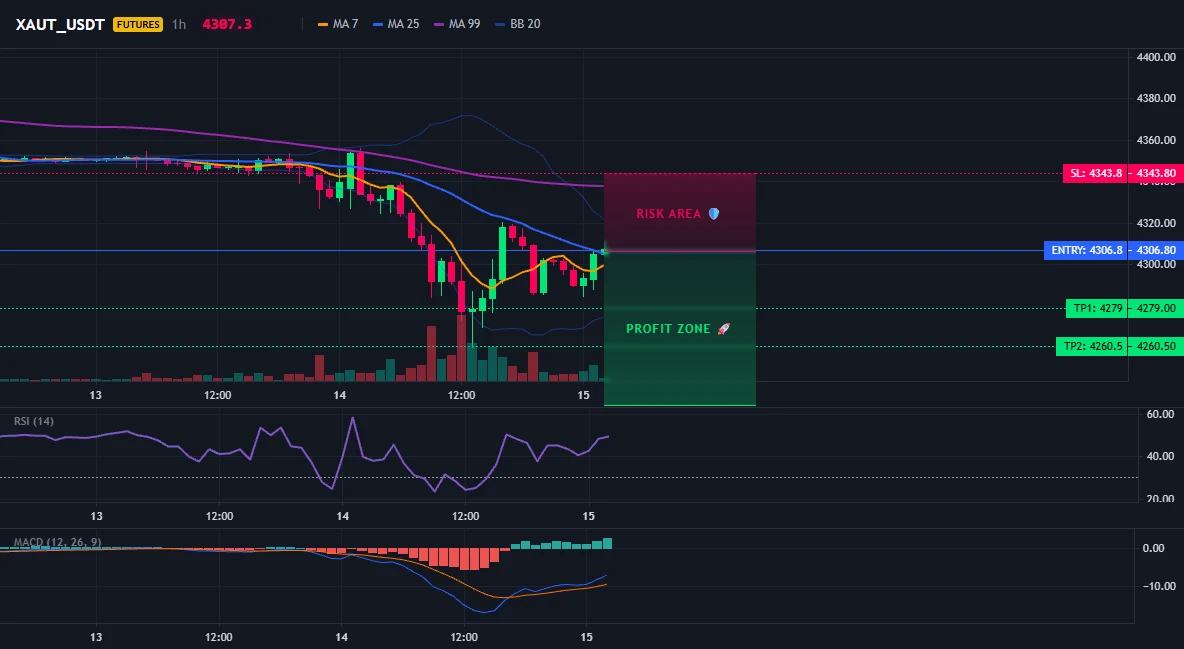Click the rocket icon in profit zone

pos(723,329)
